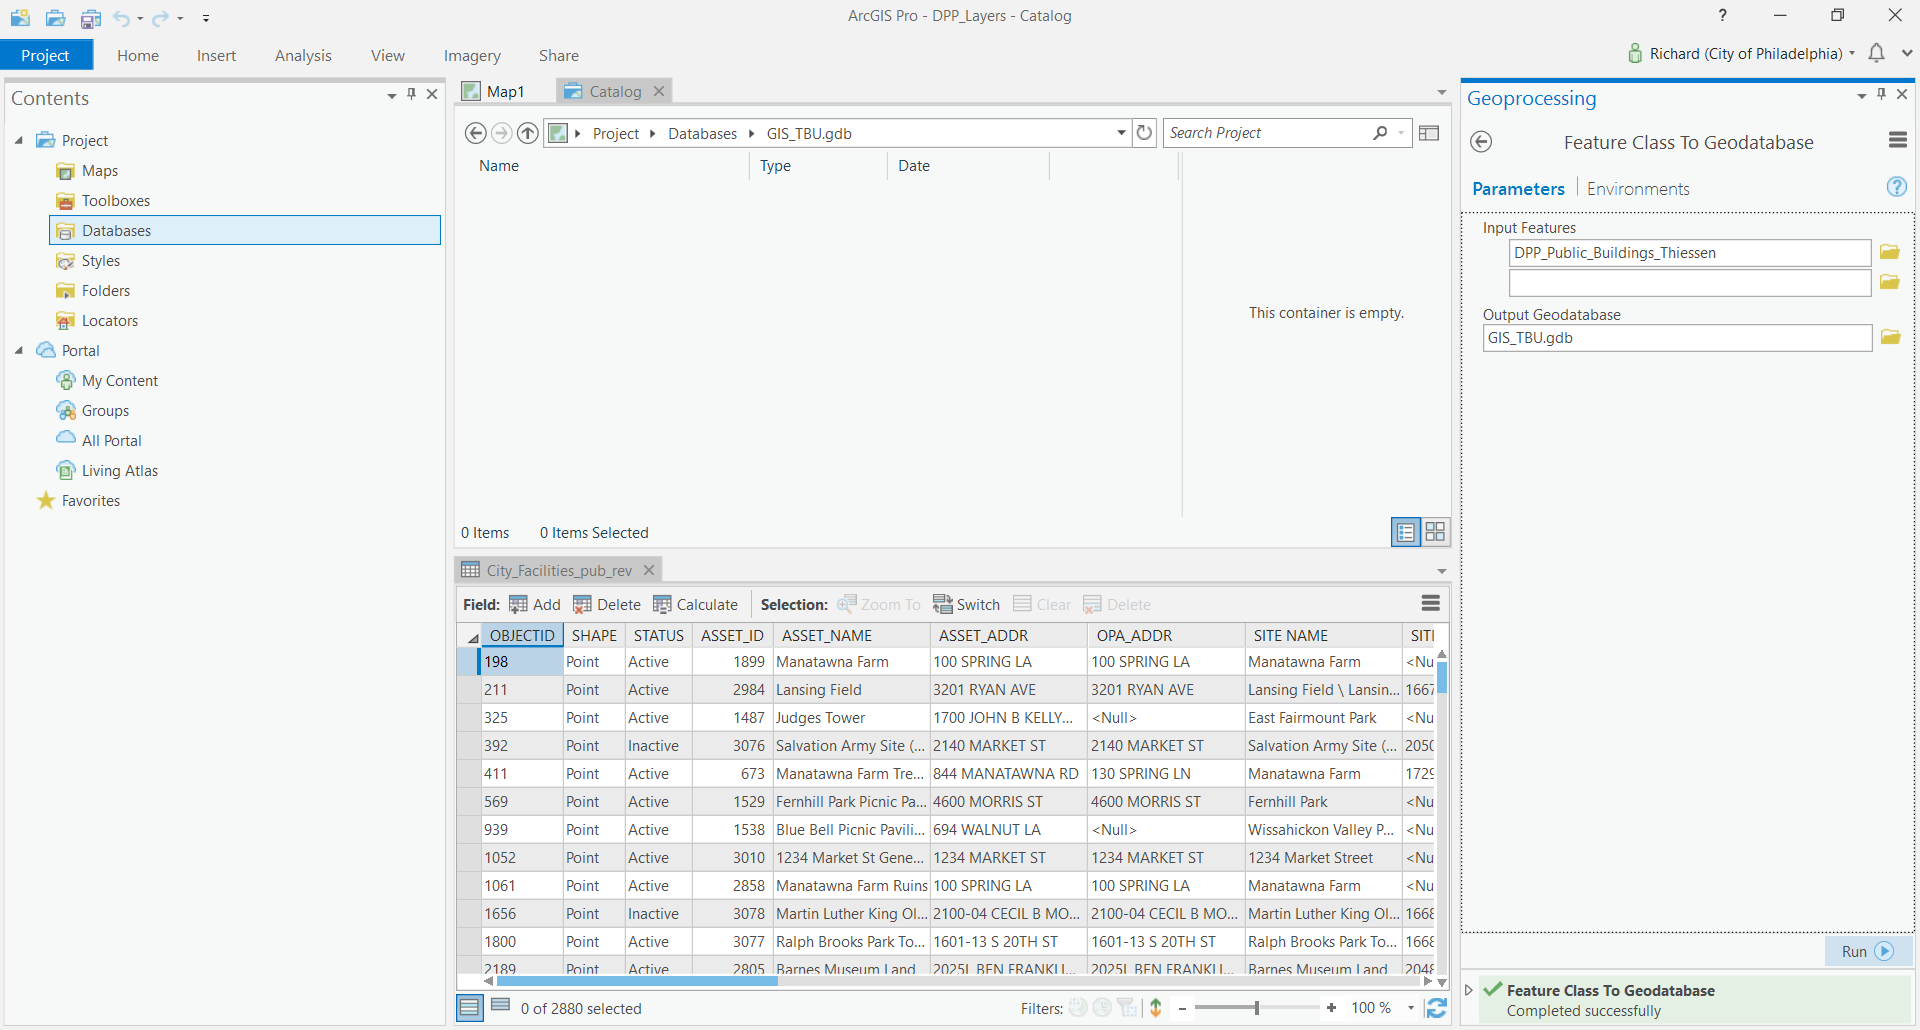Open the Project ribbon tab
Screen dimensions: 1920x1030
point(46,55)
